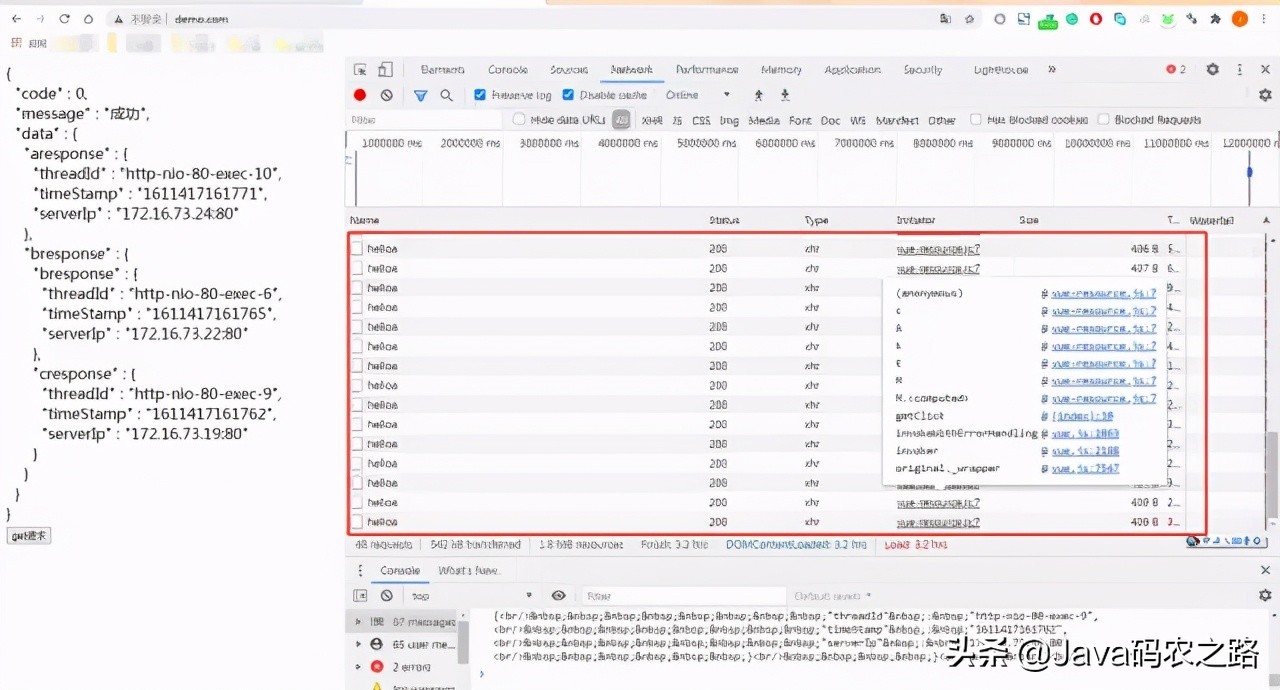Uncheck the Disable cache checkbox

(568, 95)
